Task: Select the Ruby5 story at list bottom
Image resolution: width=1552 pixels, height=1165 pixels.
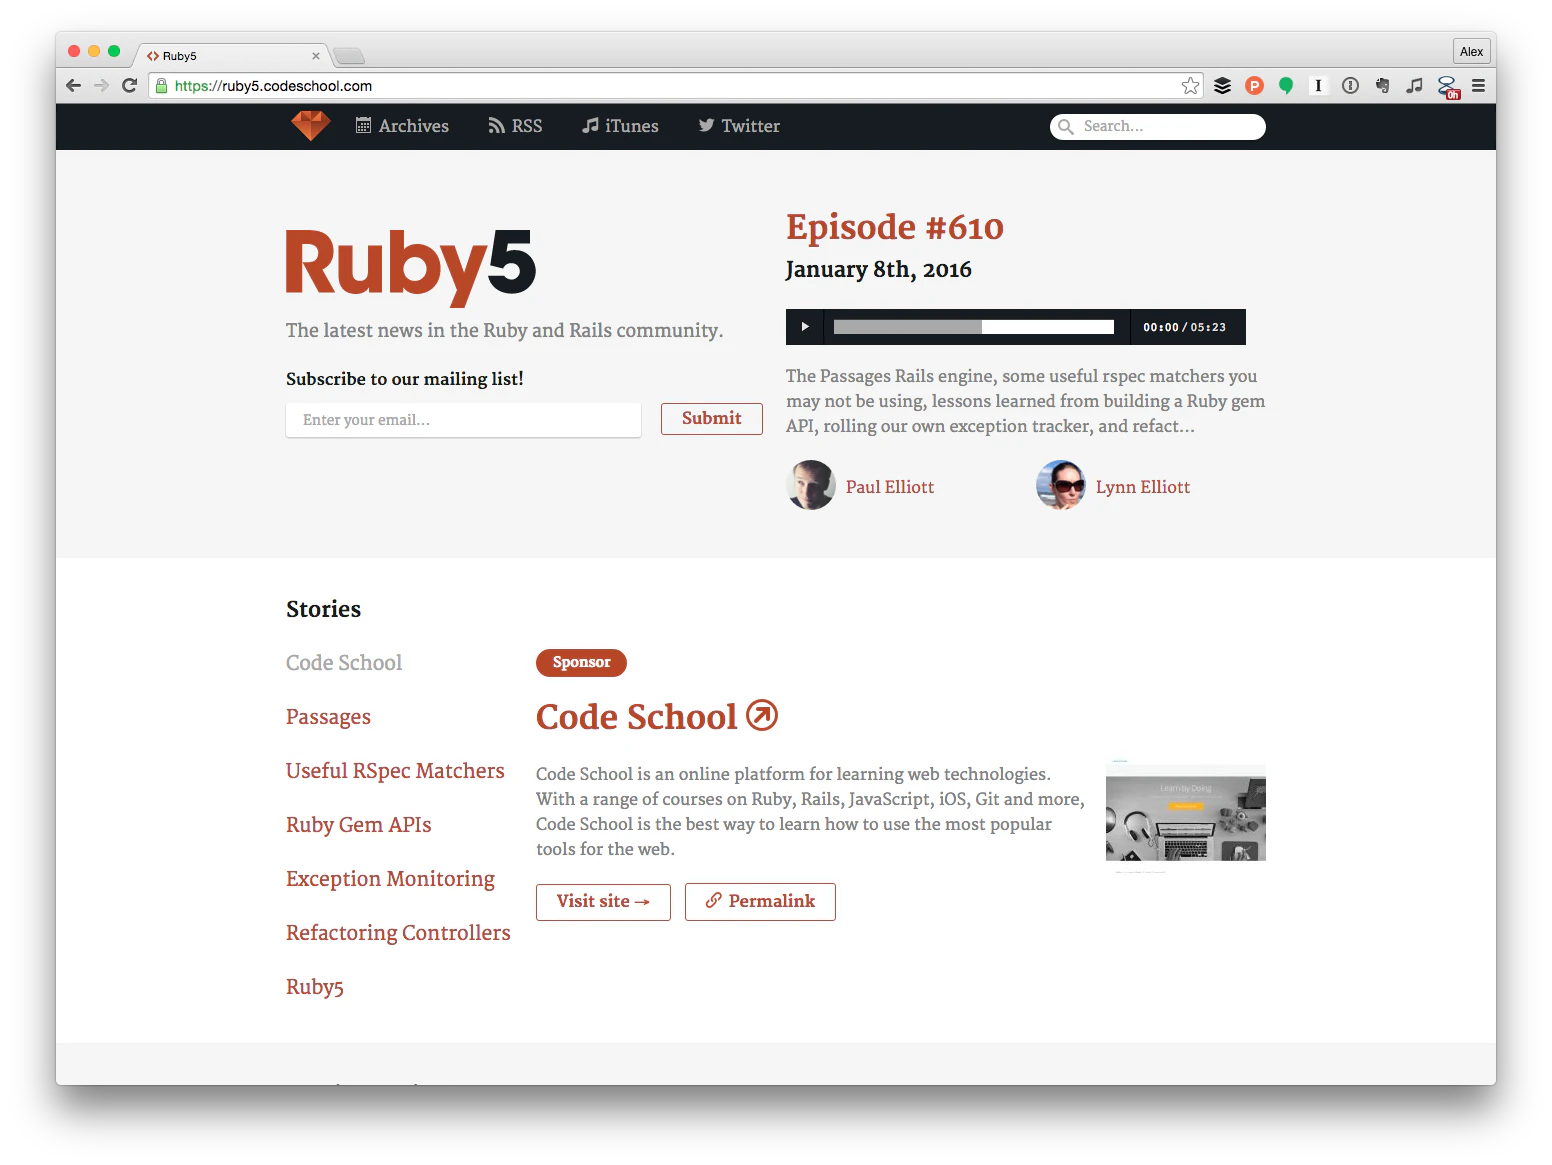Action: (315, 987)
